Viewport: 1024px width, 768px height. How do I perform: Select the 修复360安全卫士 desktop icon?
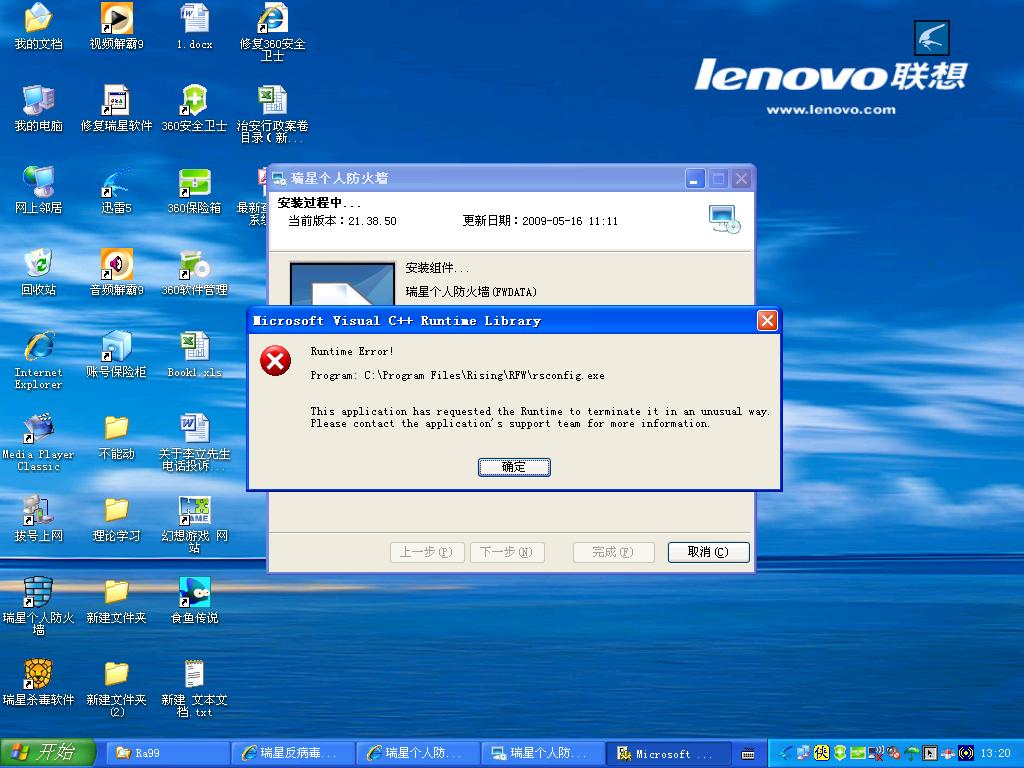(272, 33)
